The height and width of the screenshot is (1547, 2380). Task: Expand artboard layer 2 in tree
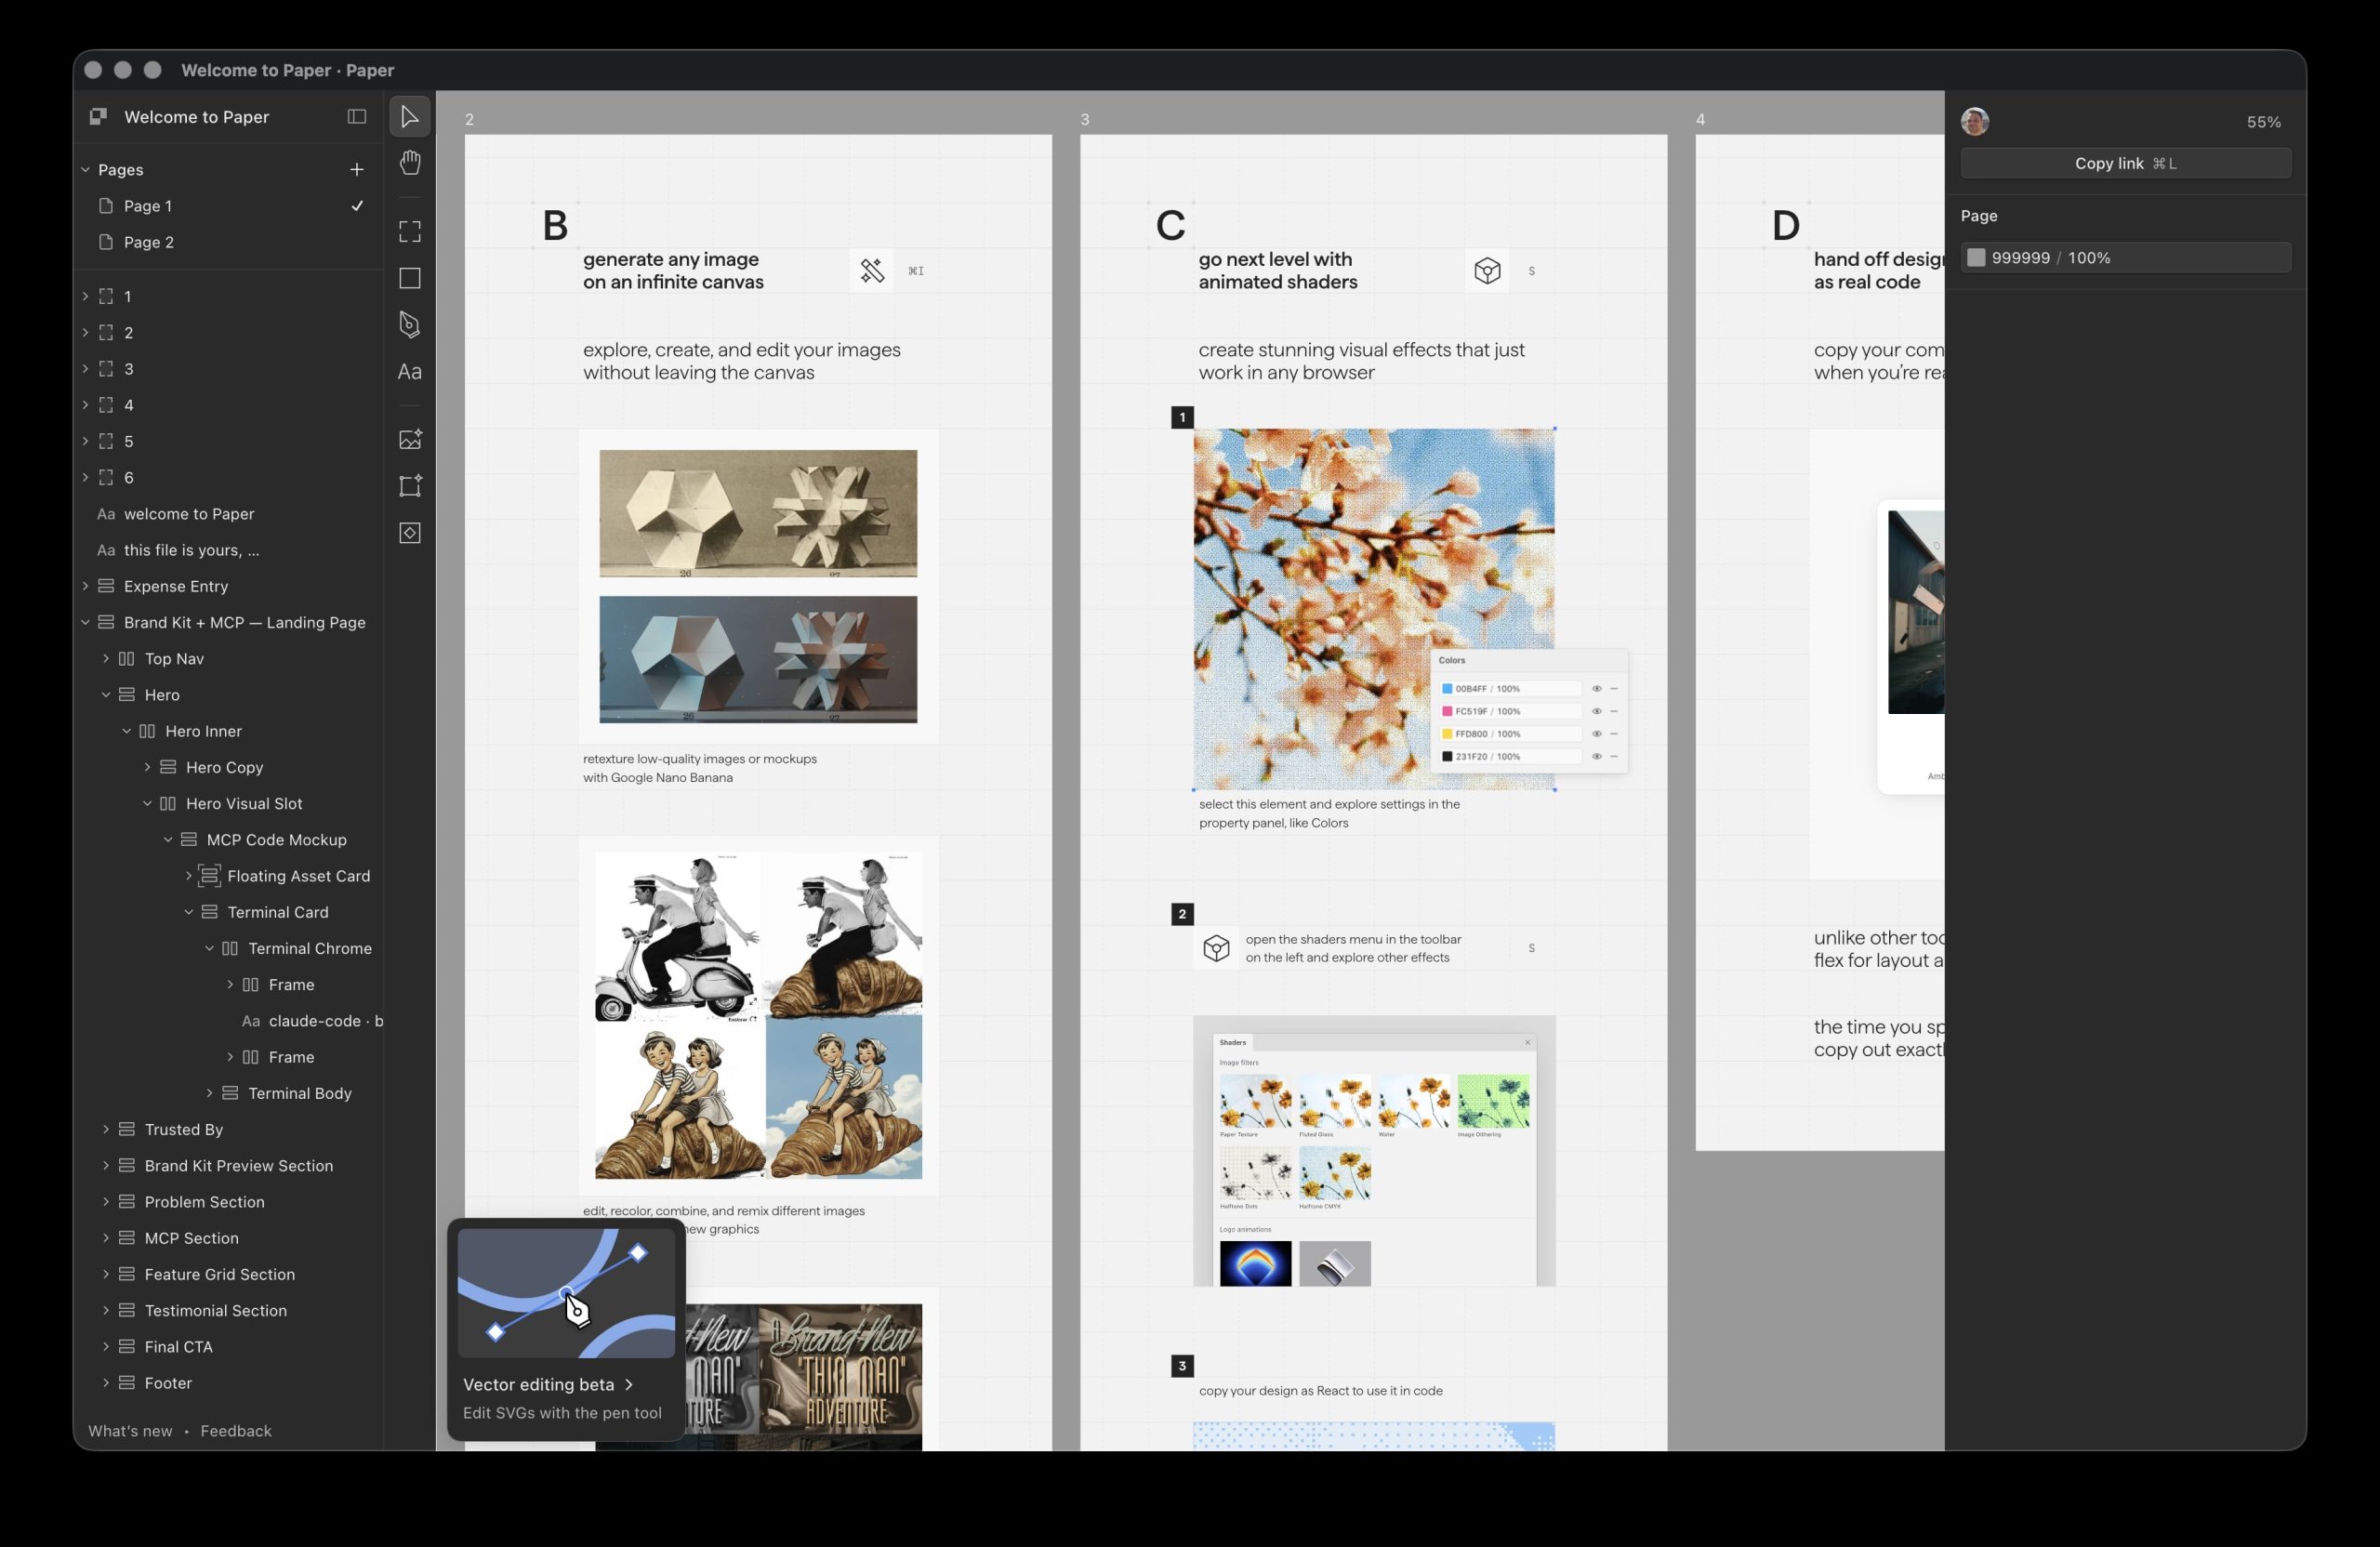click(86, 332)
